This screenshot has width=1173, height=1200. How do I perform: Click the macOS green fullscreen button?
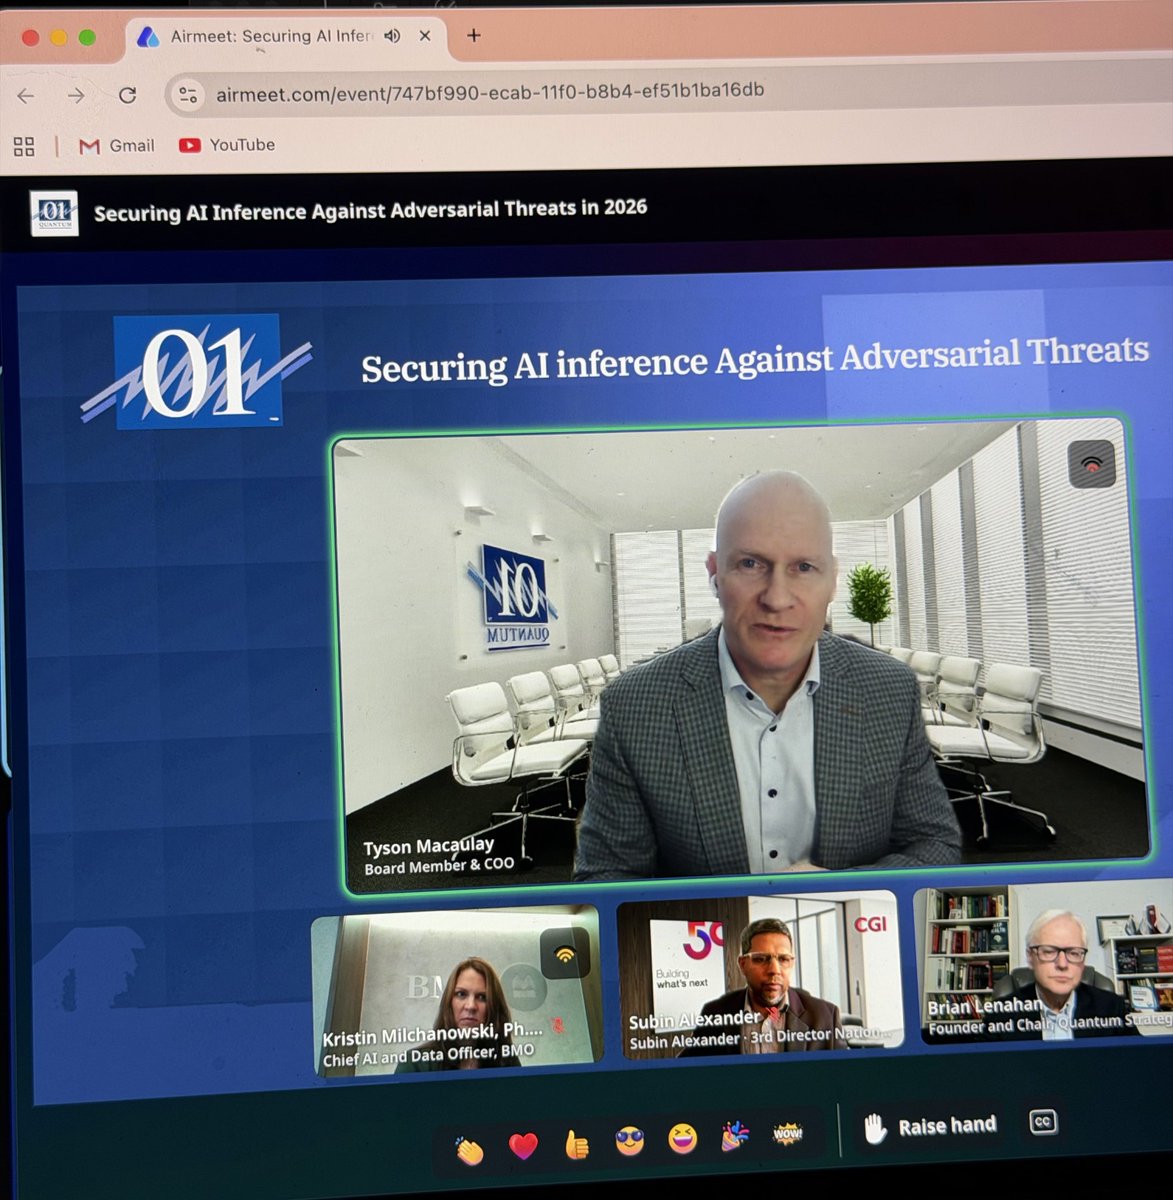point(87,37)
